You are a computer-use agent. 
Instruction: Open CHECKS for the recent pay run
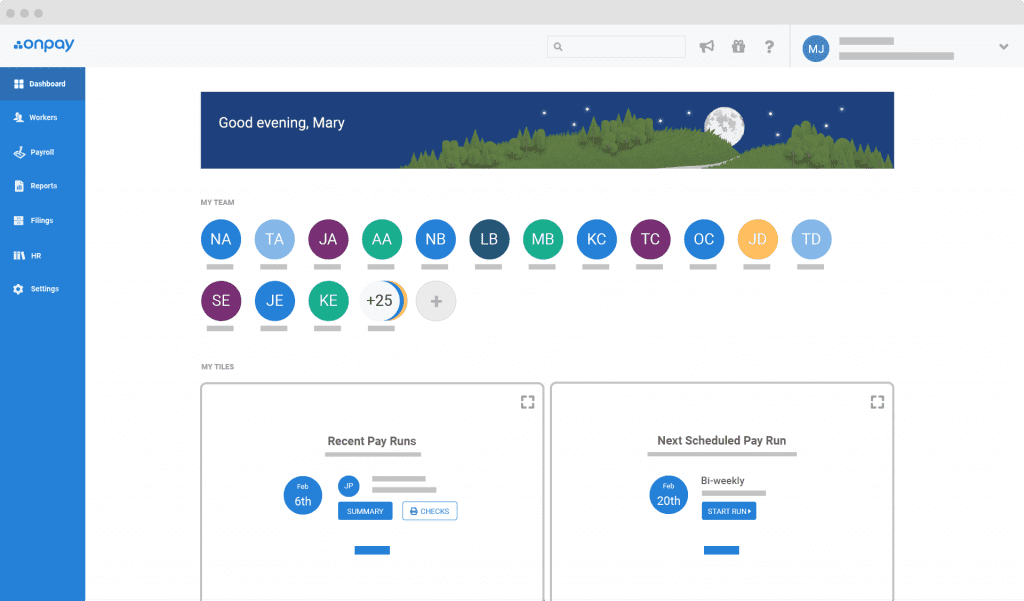tap(429, 510)
